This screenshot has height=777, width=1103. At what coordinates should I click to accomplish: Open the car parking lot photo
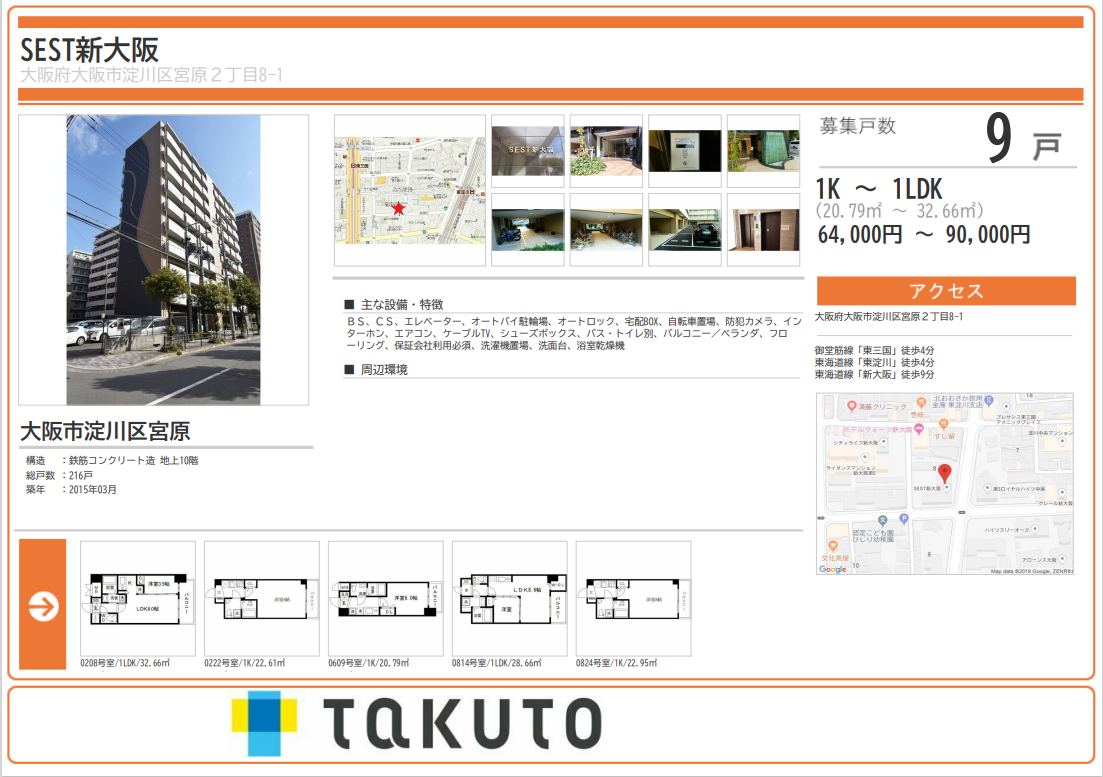[684, 230]
